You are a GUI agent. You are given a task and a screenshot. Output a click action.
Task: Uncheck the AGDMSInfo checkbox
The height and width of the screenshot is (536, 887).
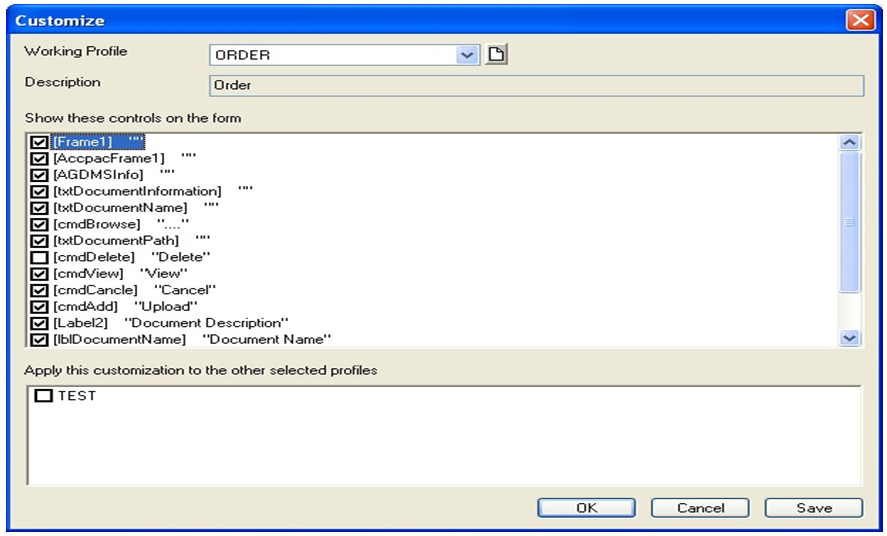(x=39, y=175)
